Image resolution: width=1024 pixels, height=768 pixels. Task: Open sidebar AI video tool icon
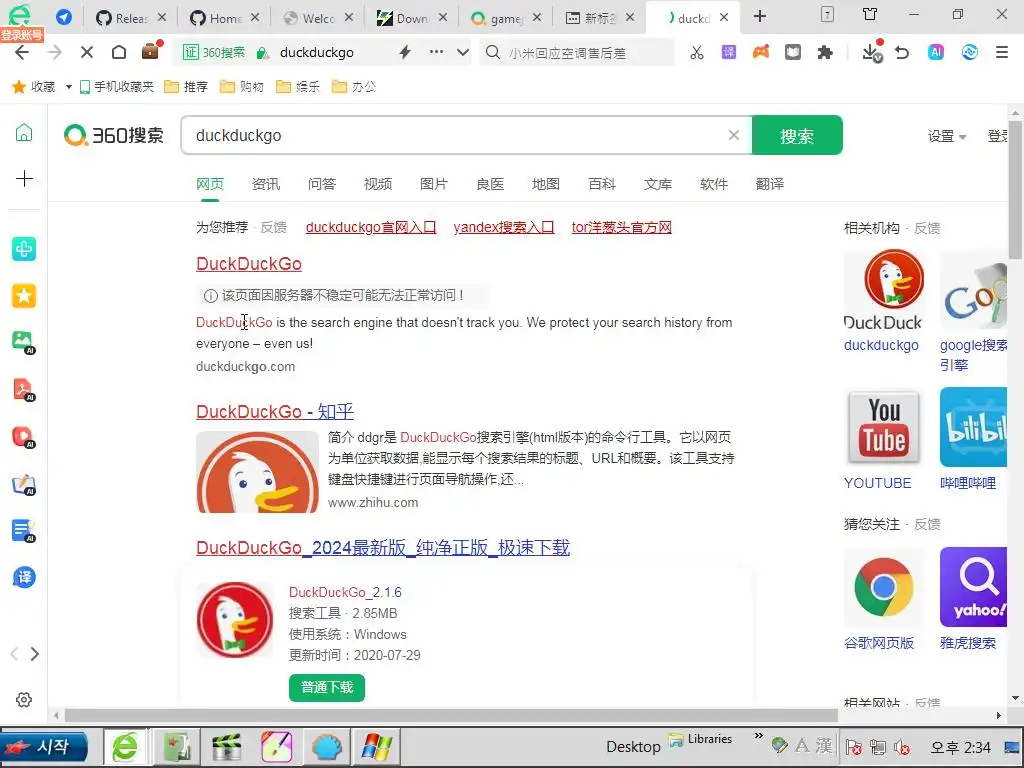(24, 437)
